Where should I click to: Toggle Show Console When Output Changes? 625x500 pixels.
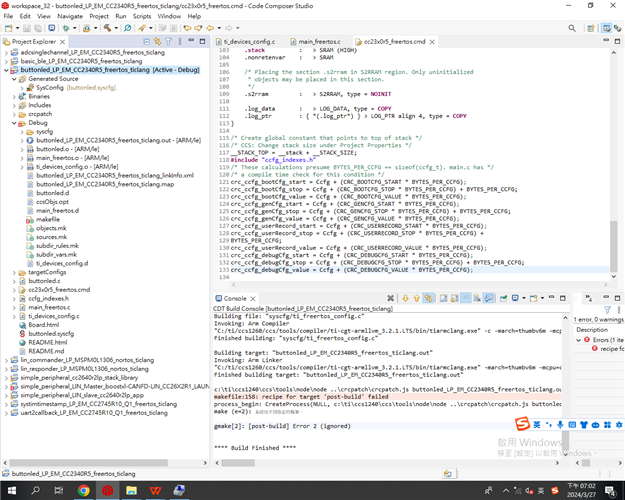click(x=489, y=298)
